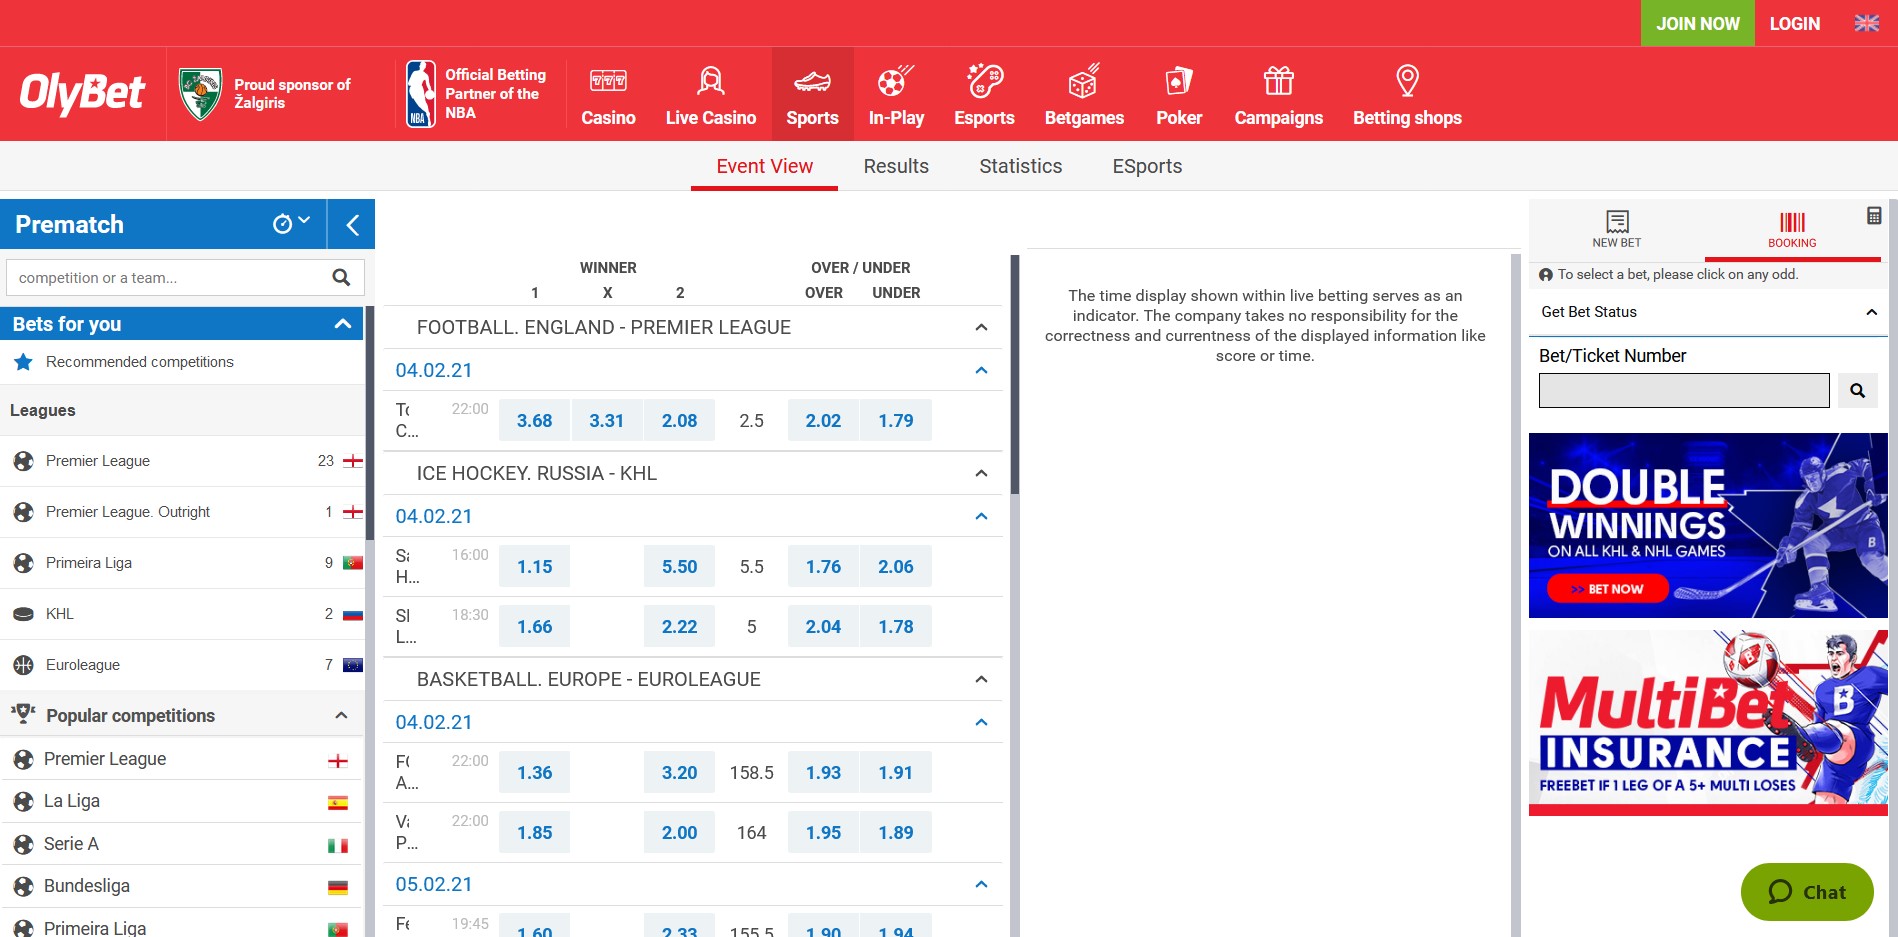Screen dimensions: 1898x937
Task: Collapse Football England Premier League group
Action: coord(981,327)
